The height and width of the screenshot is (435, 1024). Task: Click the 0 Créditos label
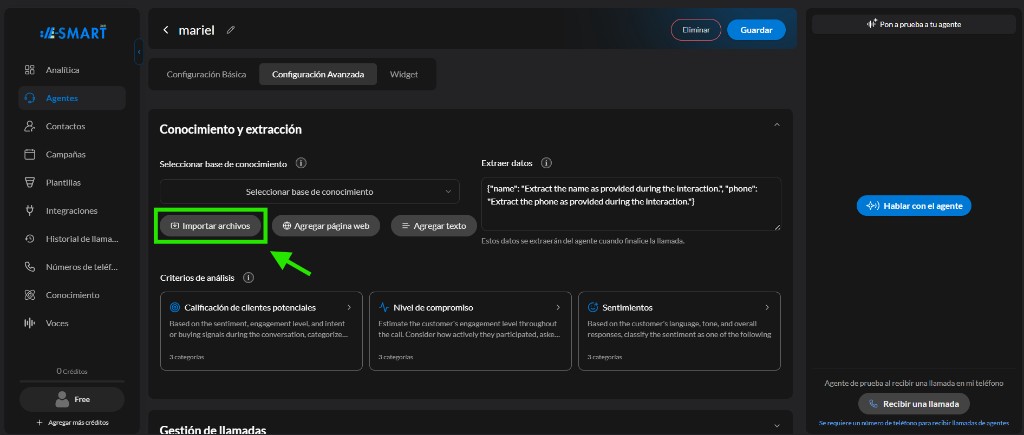click(72, 371)
